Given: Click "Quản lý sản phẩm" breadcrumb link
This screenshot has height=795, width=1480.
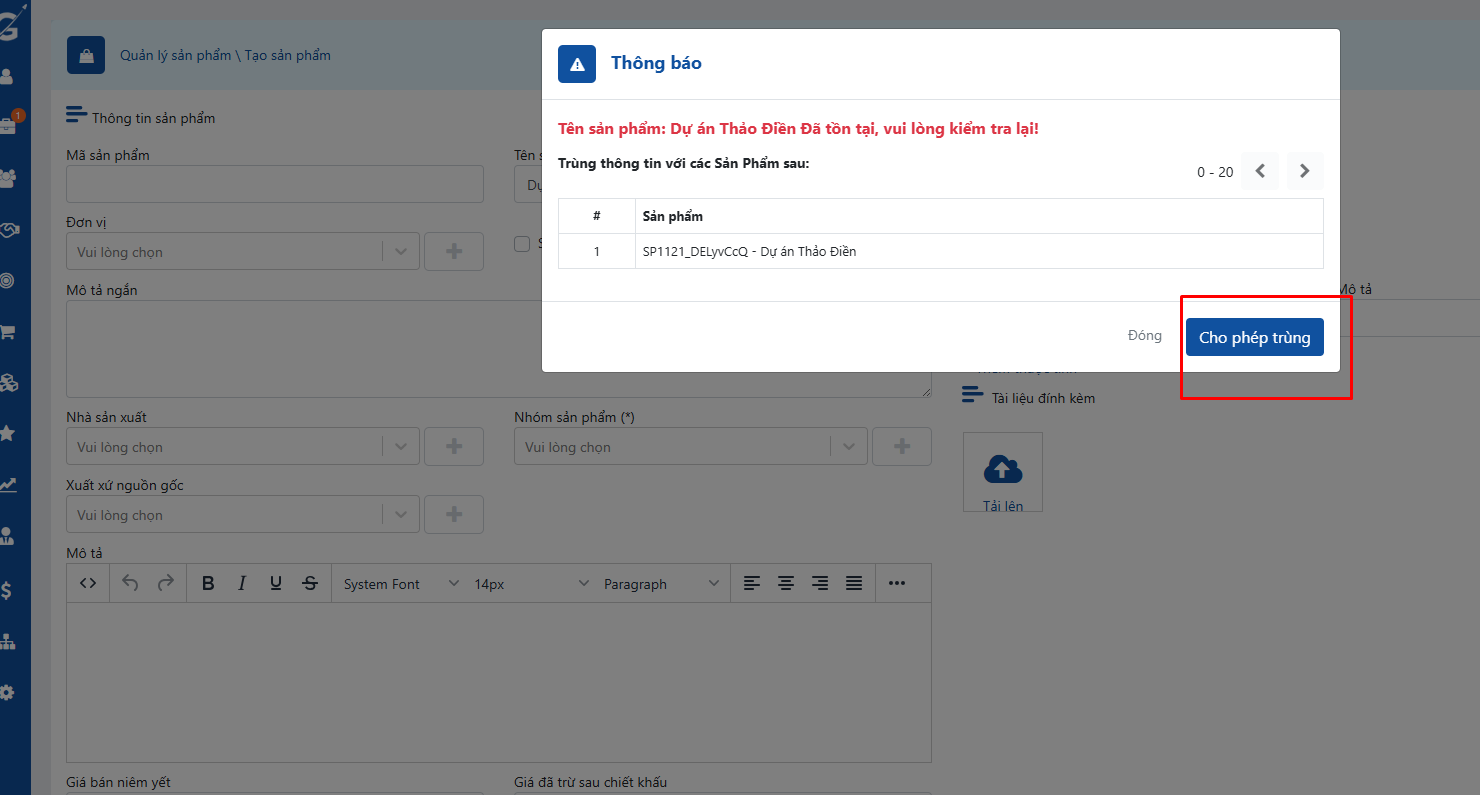Looking at the screenshot, I should point(175,55).
